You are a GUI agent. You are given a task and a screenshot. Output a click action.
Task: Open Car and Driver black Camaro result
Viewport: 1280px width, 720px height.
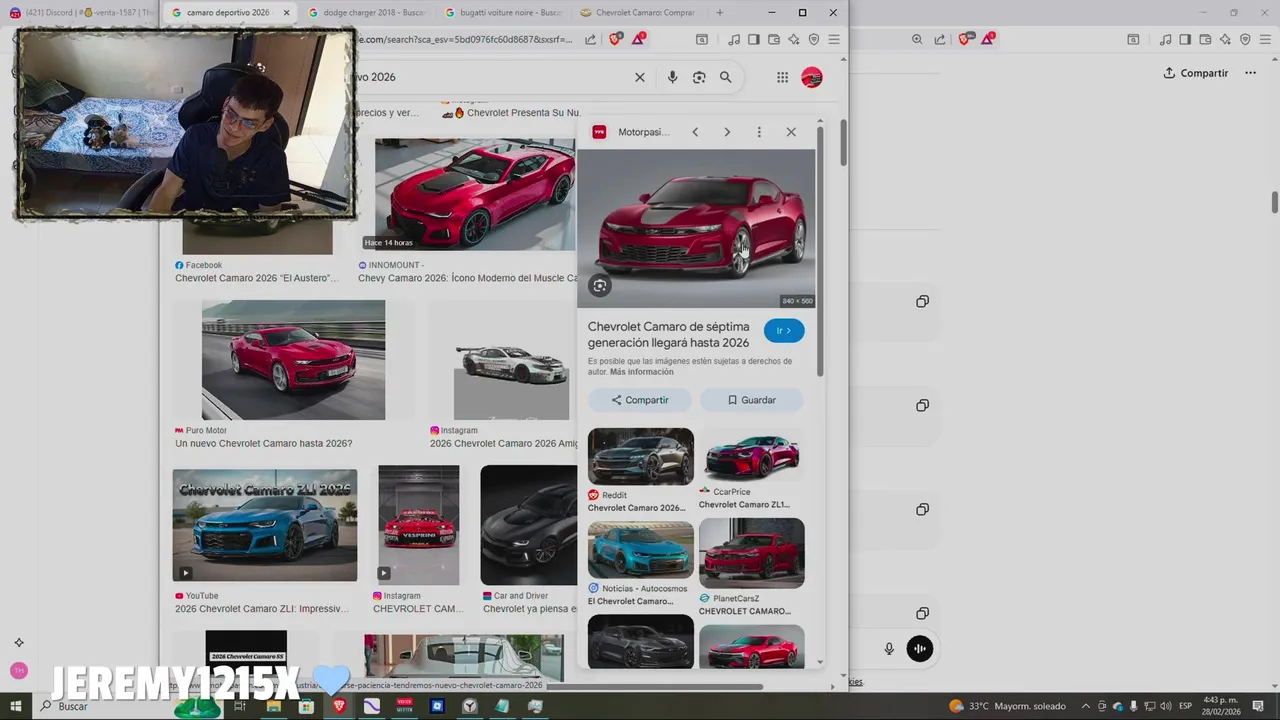(529, 525)
